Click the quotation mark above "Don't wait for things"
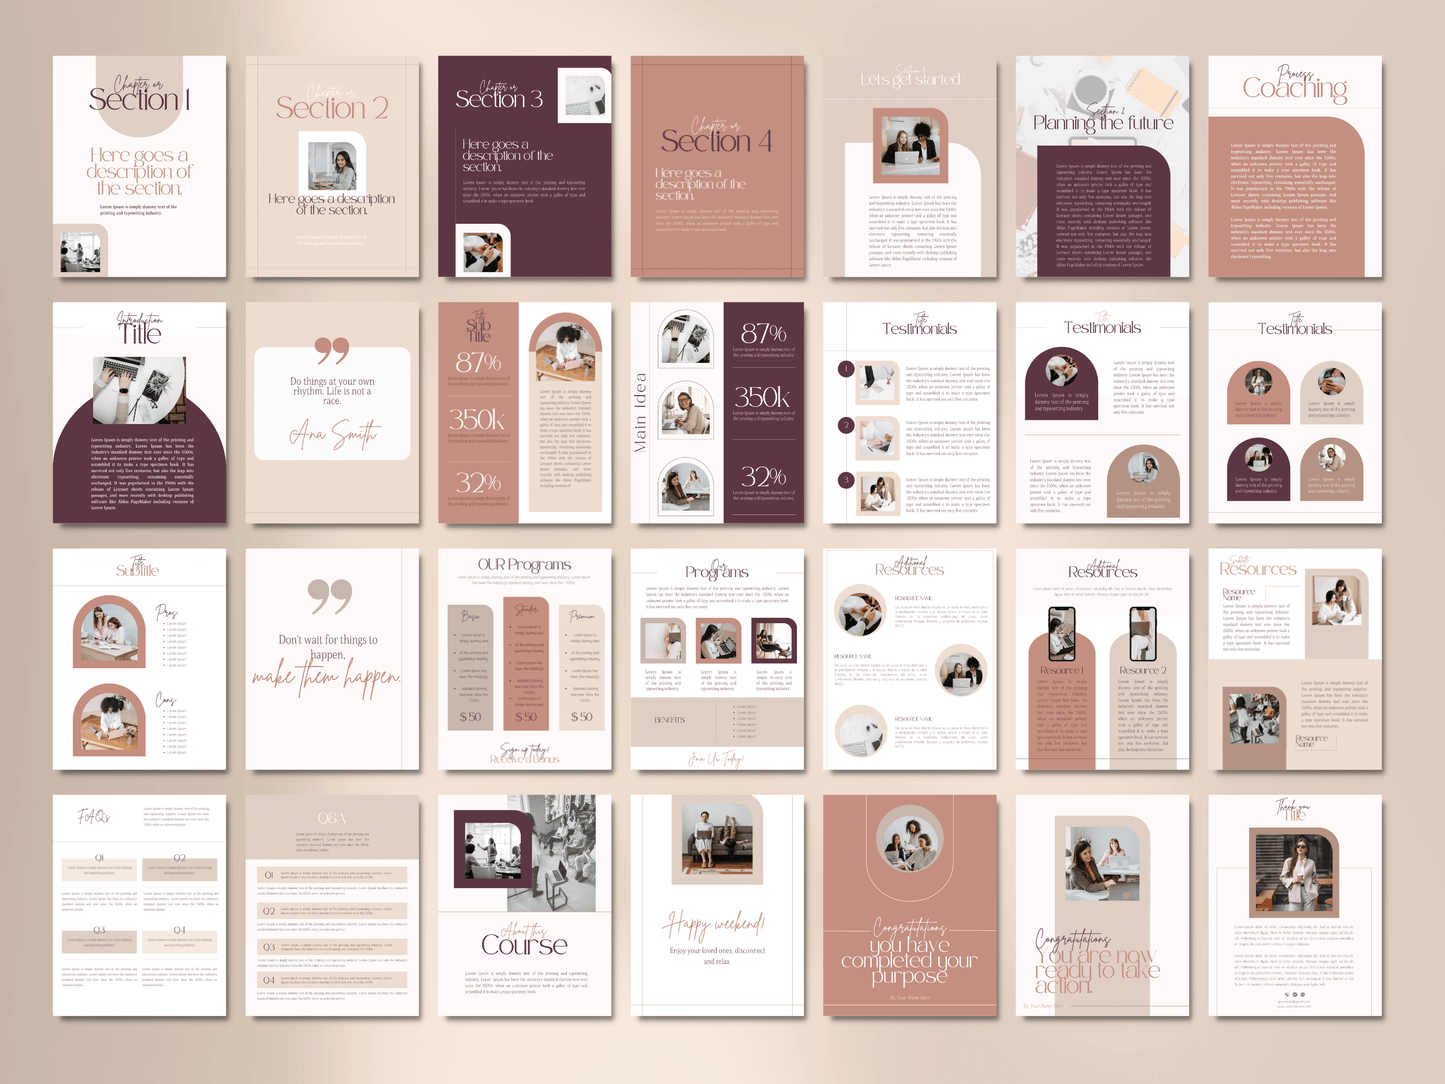Image resolution: width=1445 pixels, height=1084 pixels. [330, 597]
